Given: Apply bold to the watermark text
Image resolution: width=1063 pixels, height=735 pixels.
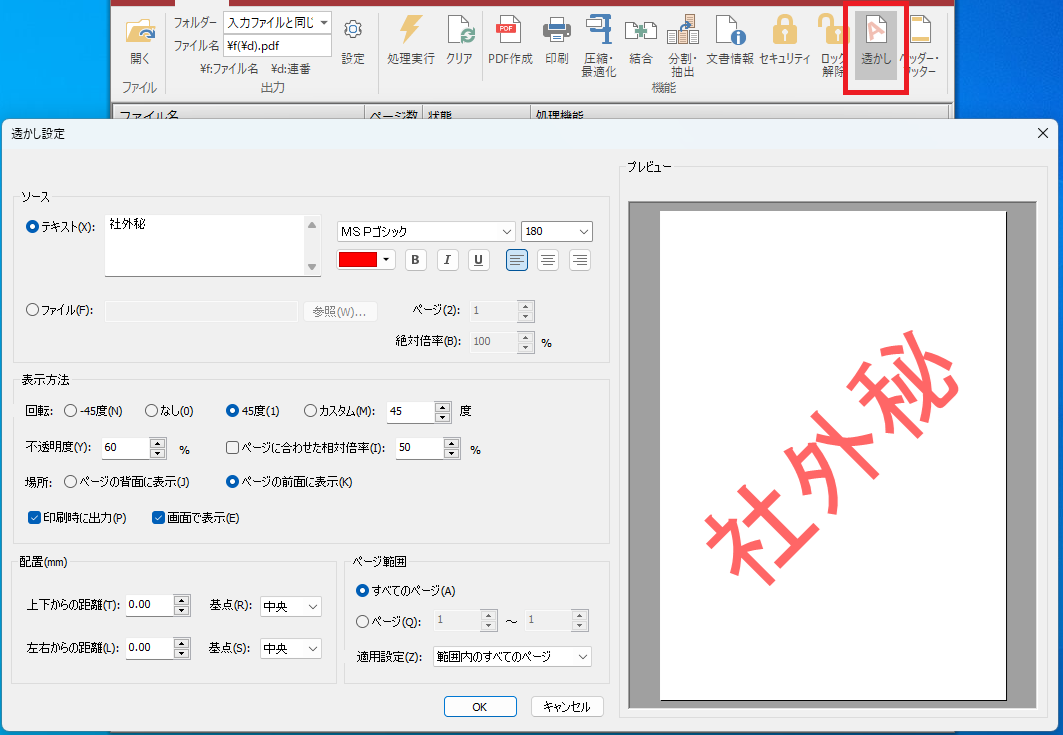Looking at the screenshot, I should (x=415, y=260).
